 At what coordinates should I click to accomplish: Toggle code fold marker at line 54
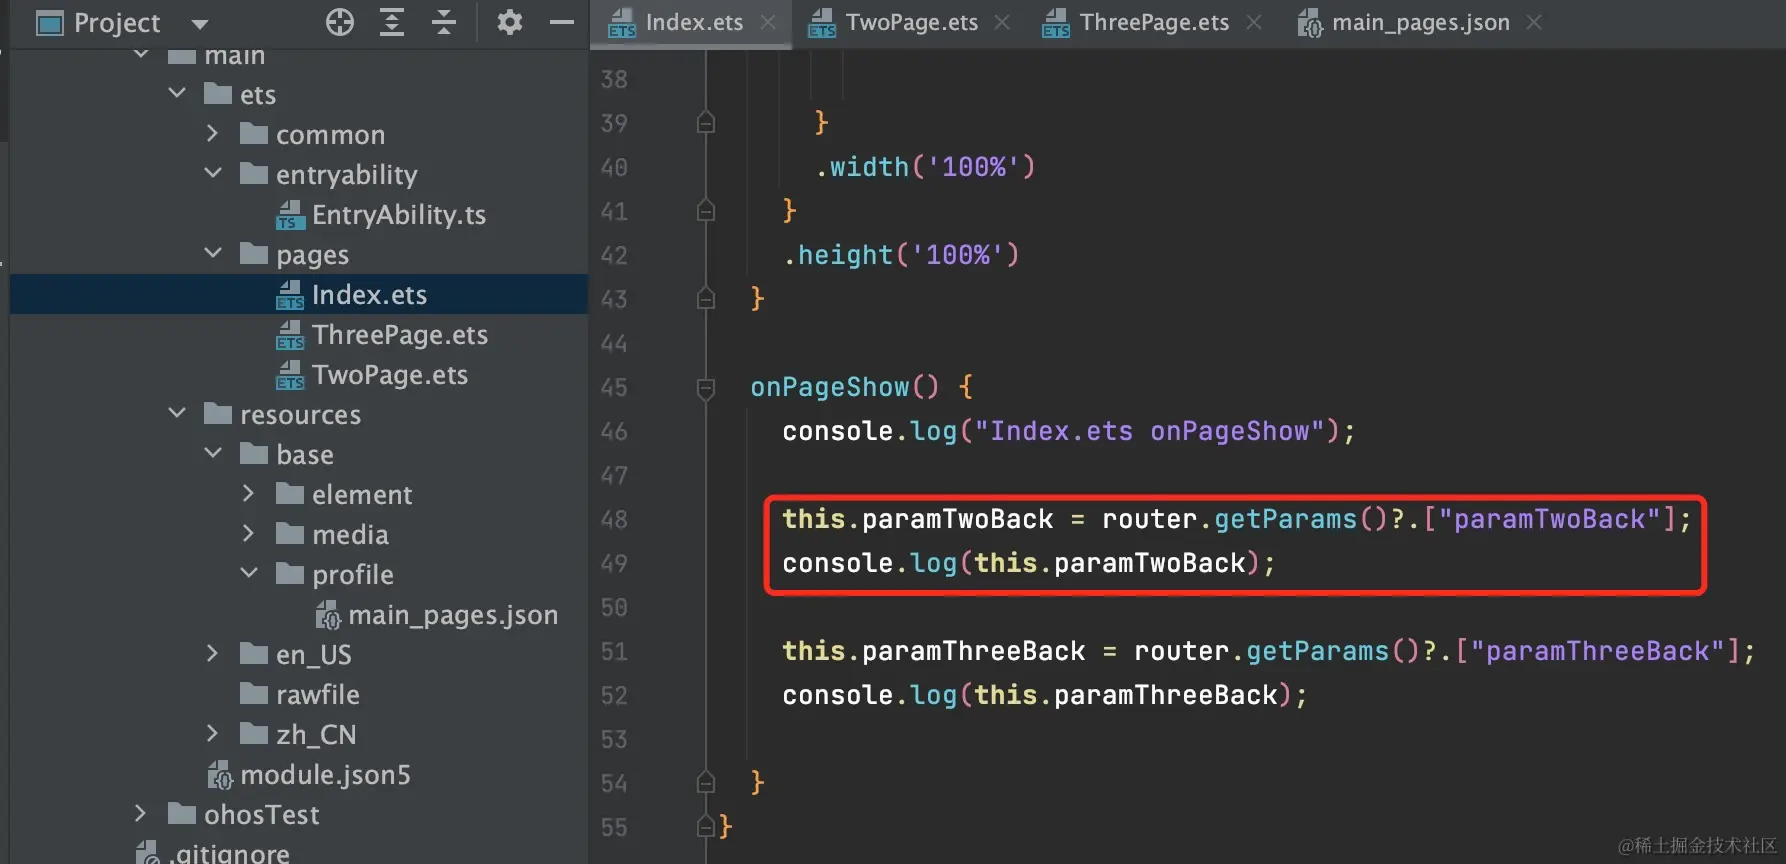click(706, 782)
